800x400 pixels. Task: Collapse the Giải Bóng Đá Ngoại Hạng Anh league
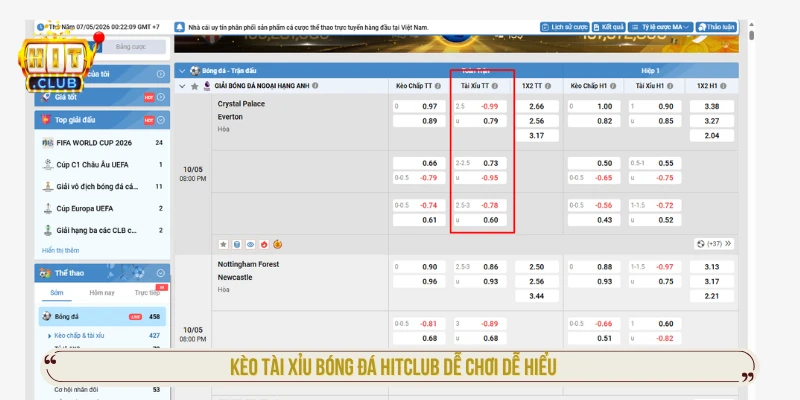182,86
